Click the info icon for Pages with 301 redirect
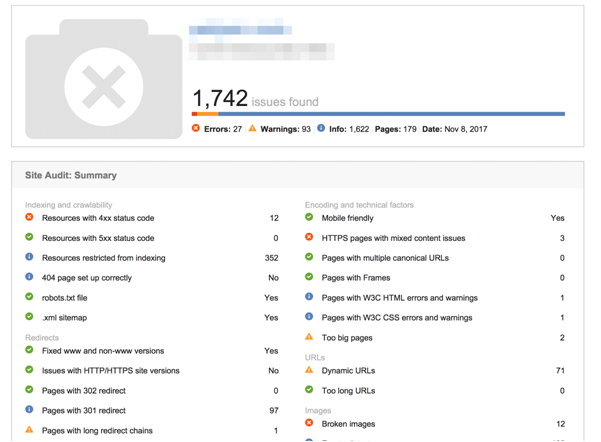 pos(29,410)
